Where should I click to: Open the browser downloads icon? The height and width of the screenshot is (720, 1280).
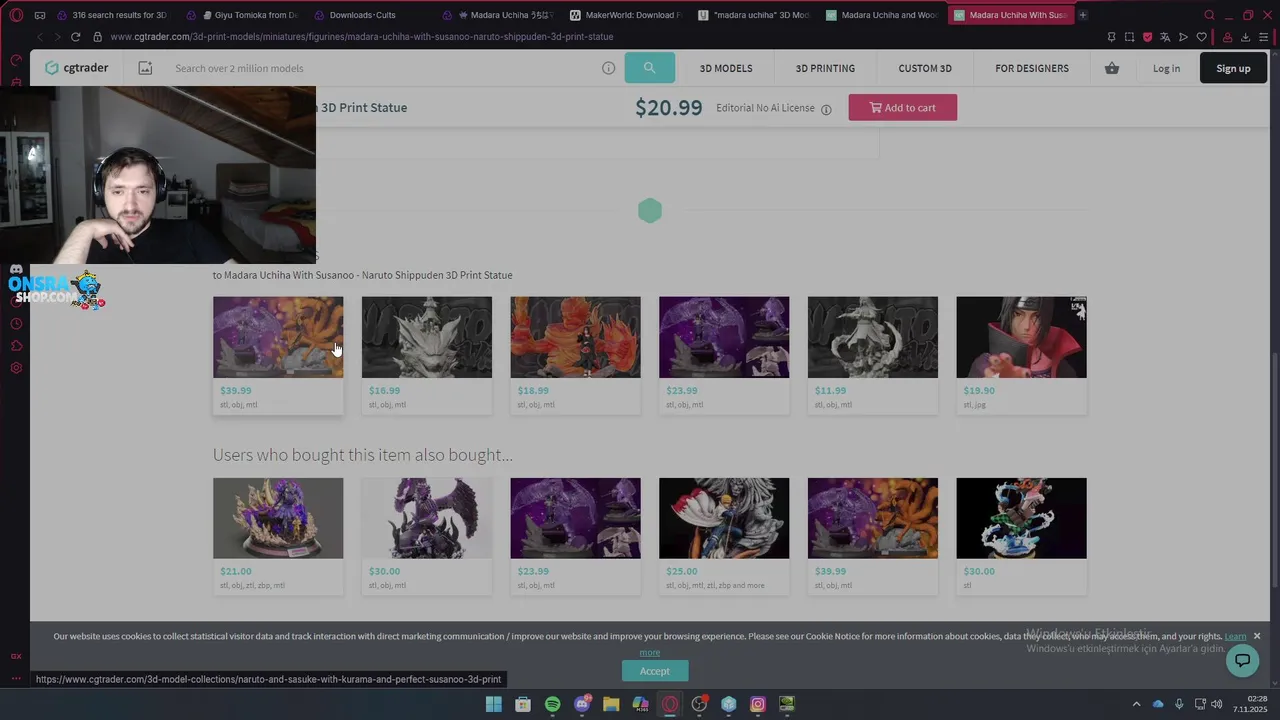1245,37
